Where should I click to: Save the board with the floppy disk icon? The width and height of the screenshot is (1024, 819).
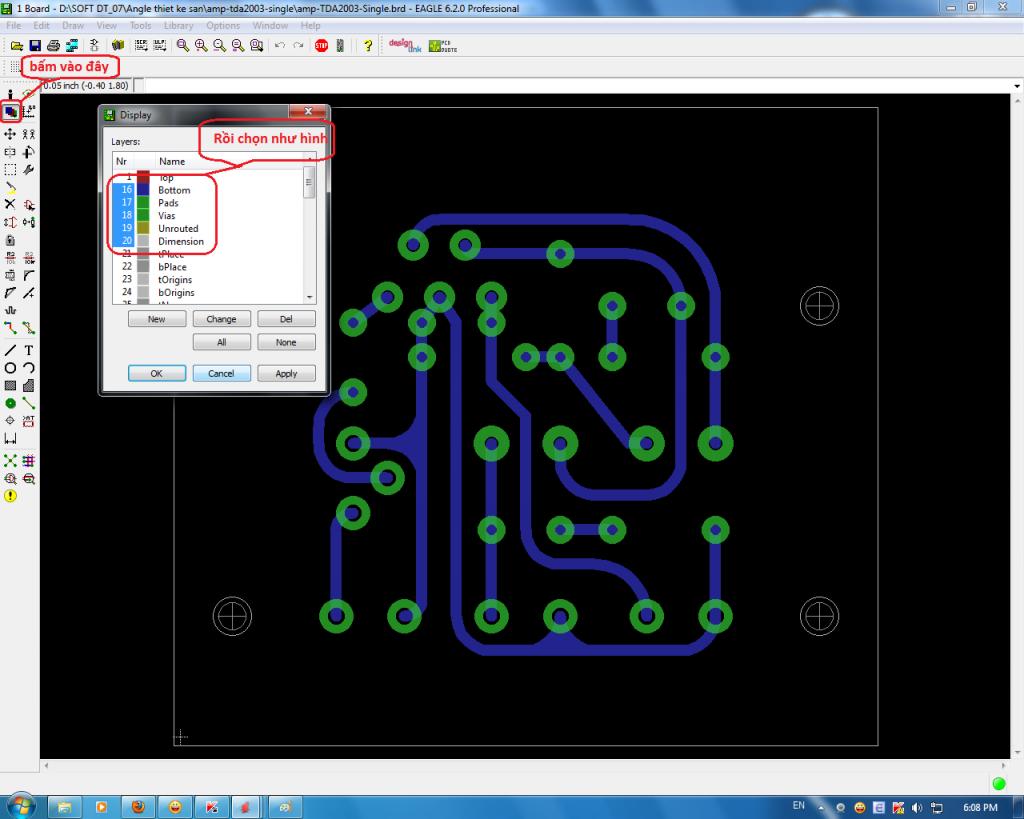pyautogui.click(x=35, y=46)
